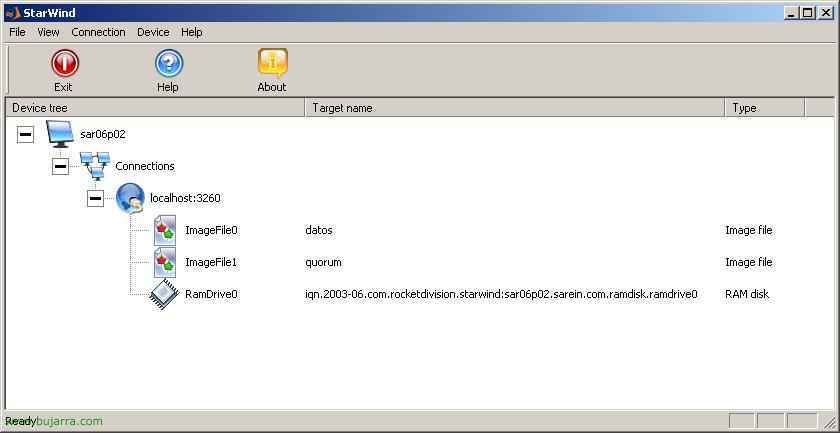
Task: Click 'Image file' type in ImageFile1 row
Action: click(749, 263)
